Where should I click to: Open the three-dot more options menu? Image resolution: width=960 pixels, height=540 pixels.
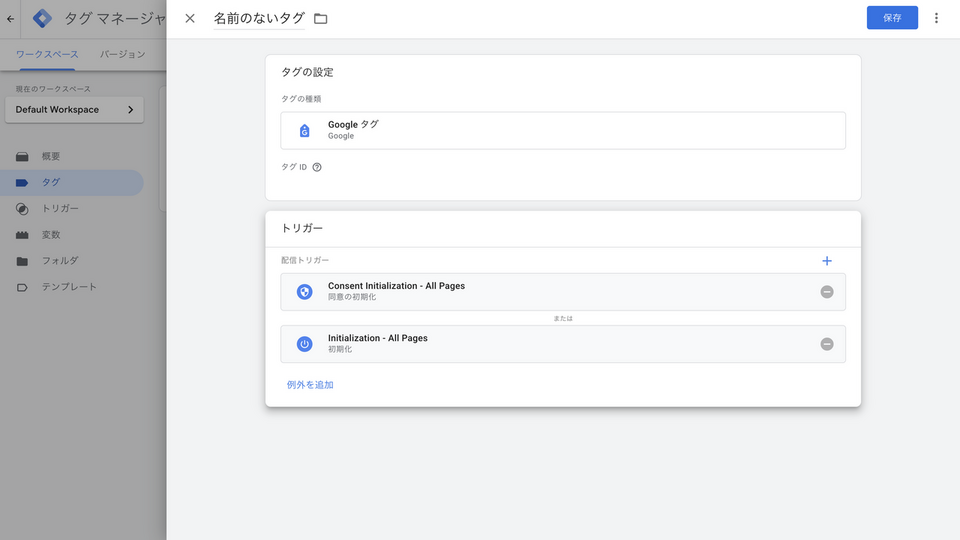[x=936, y=18]
